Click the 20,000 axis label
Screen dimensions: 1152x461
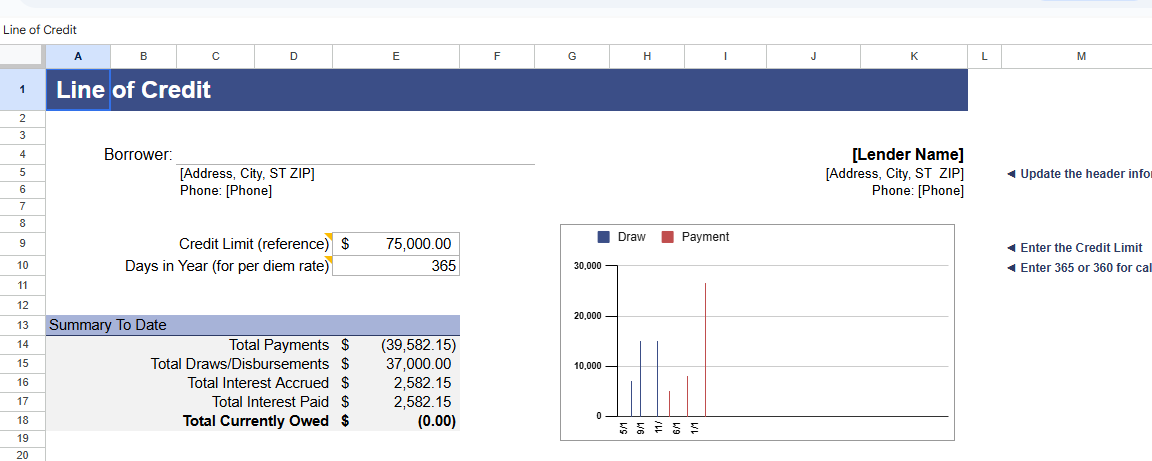[x=587, y=316]
